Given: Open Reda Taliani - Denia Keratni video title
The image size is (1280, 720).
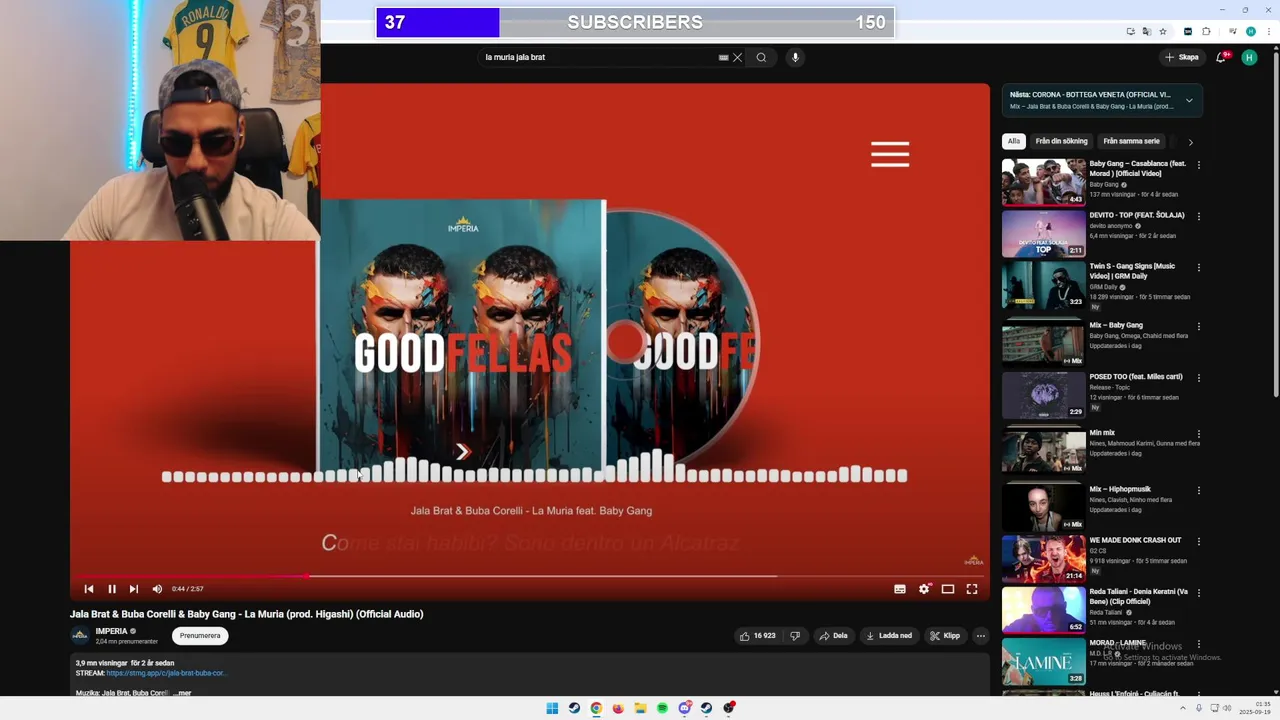Looking at the screenshot, I should [x=1138, y=596].
